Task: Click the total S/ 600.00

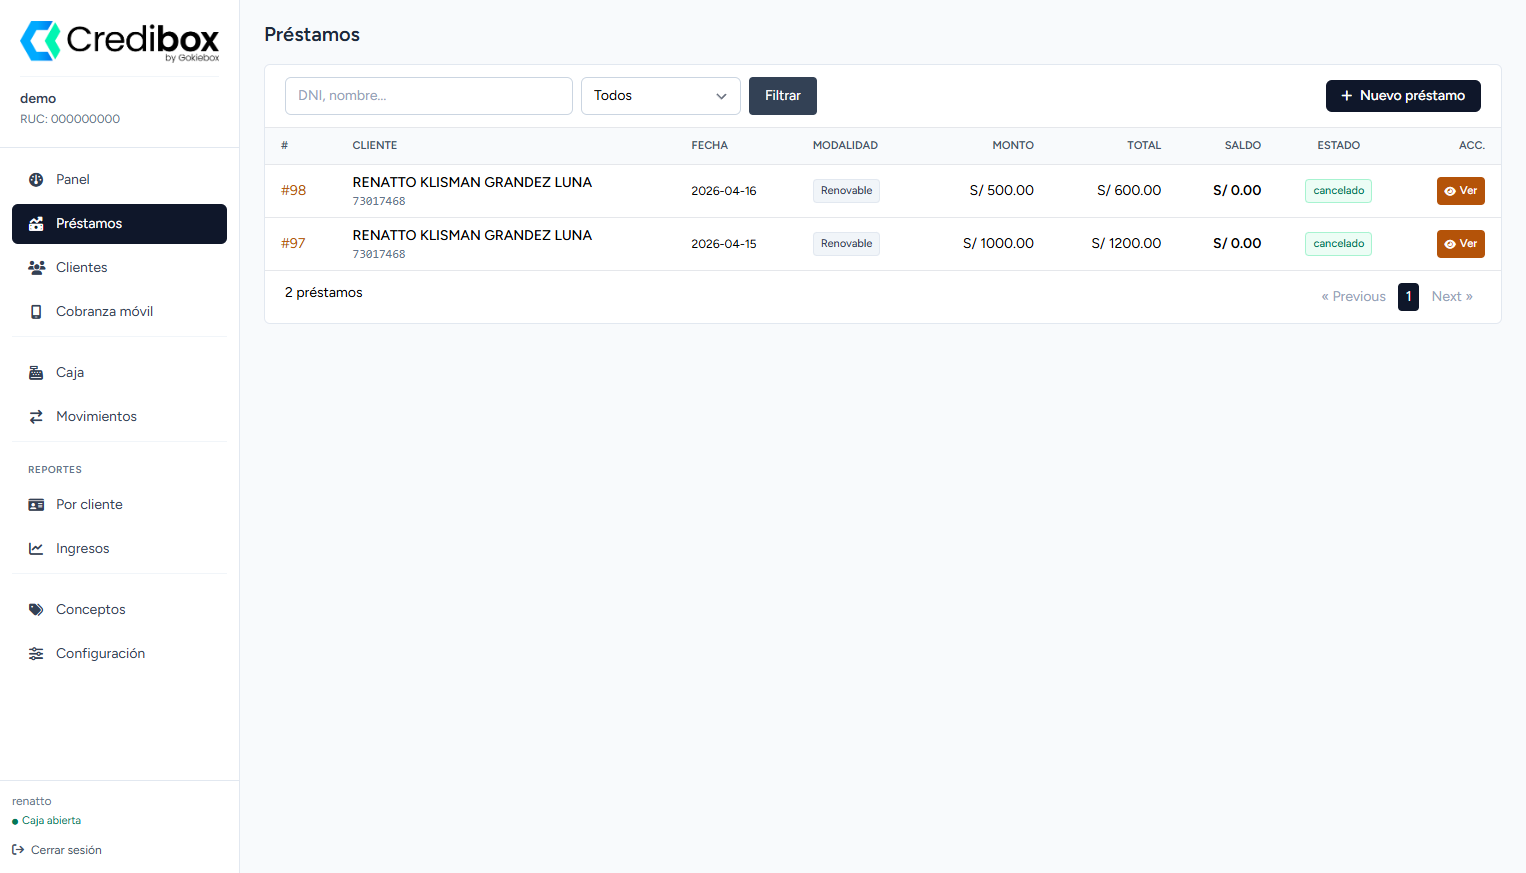Action: 1129,191
